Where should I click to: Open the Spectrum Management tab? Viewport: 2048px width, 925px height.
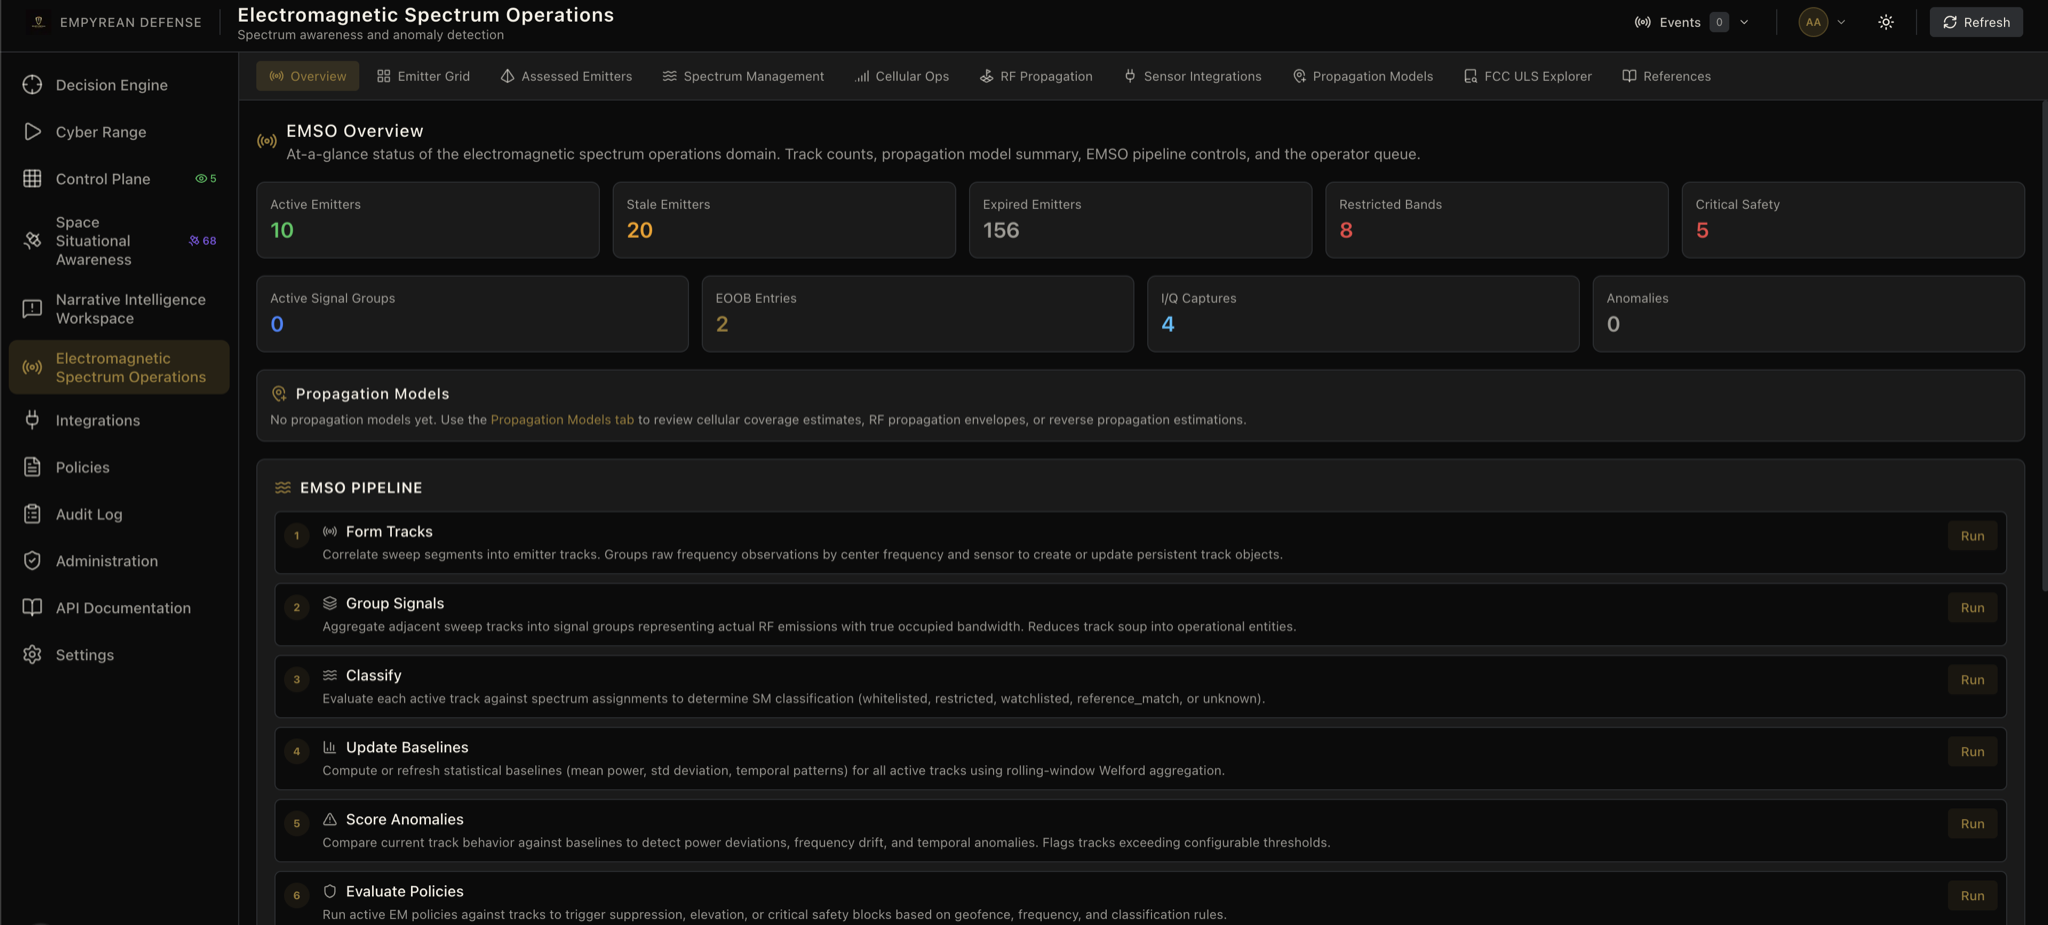[x=743, y=76]
